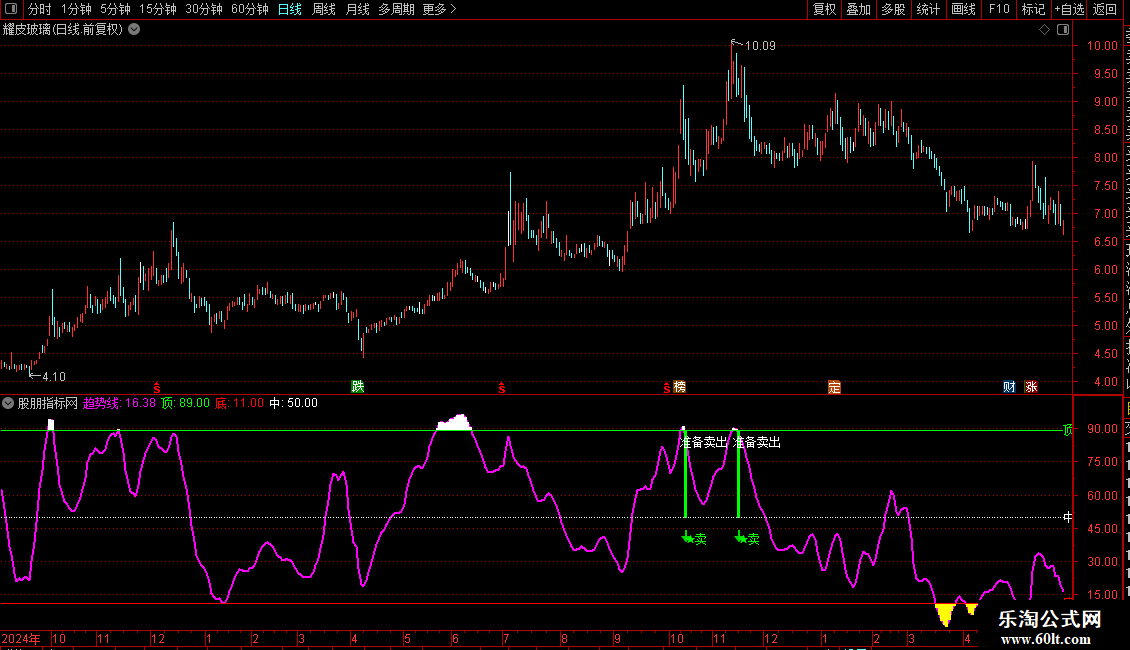The height and width of the screenshot is (650, 1130).
Task: Click the second green 卖 arrow marker
Action: (x=747, y=538)
